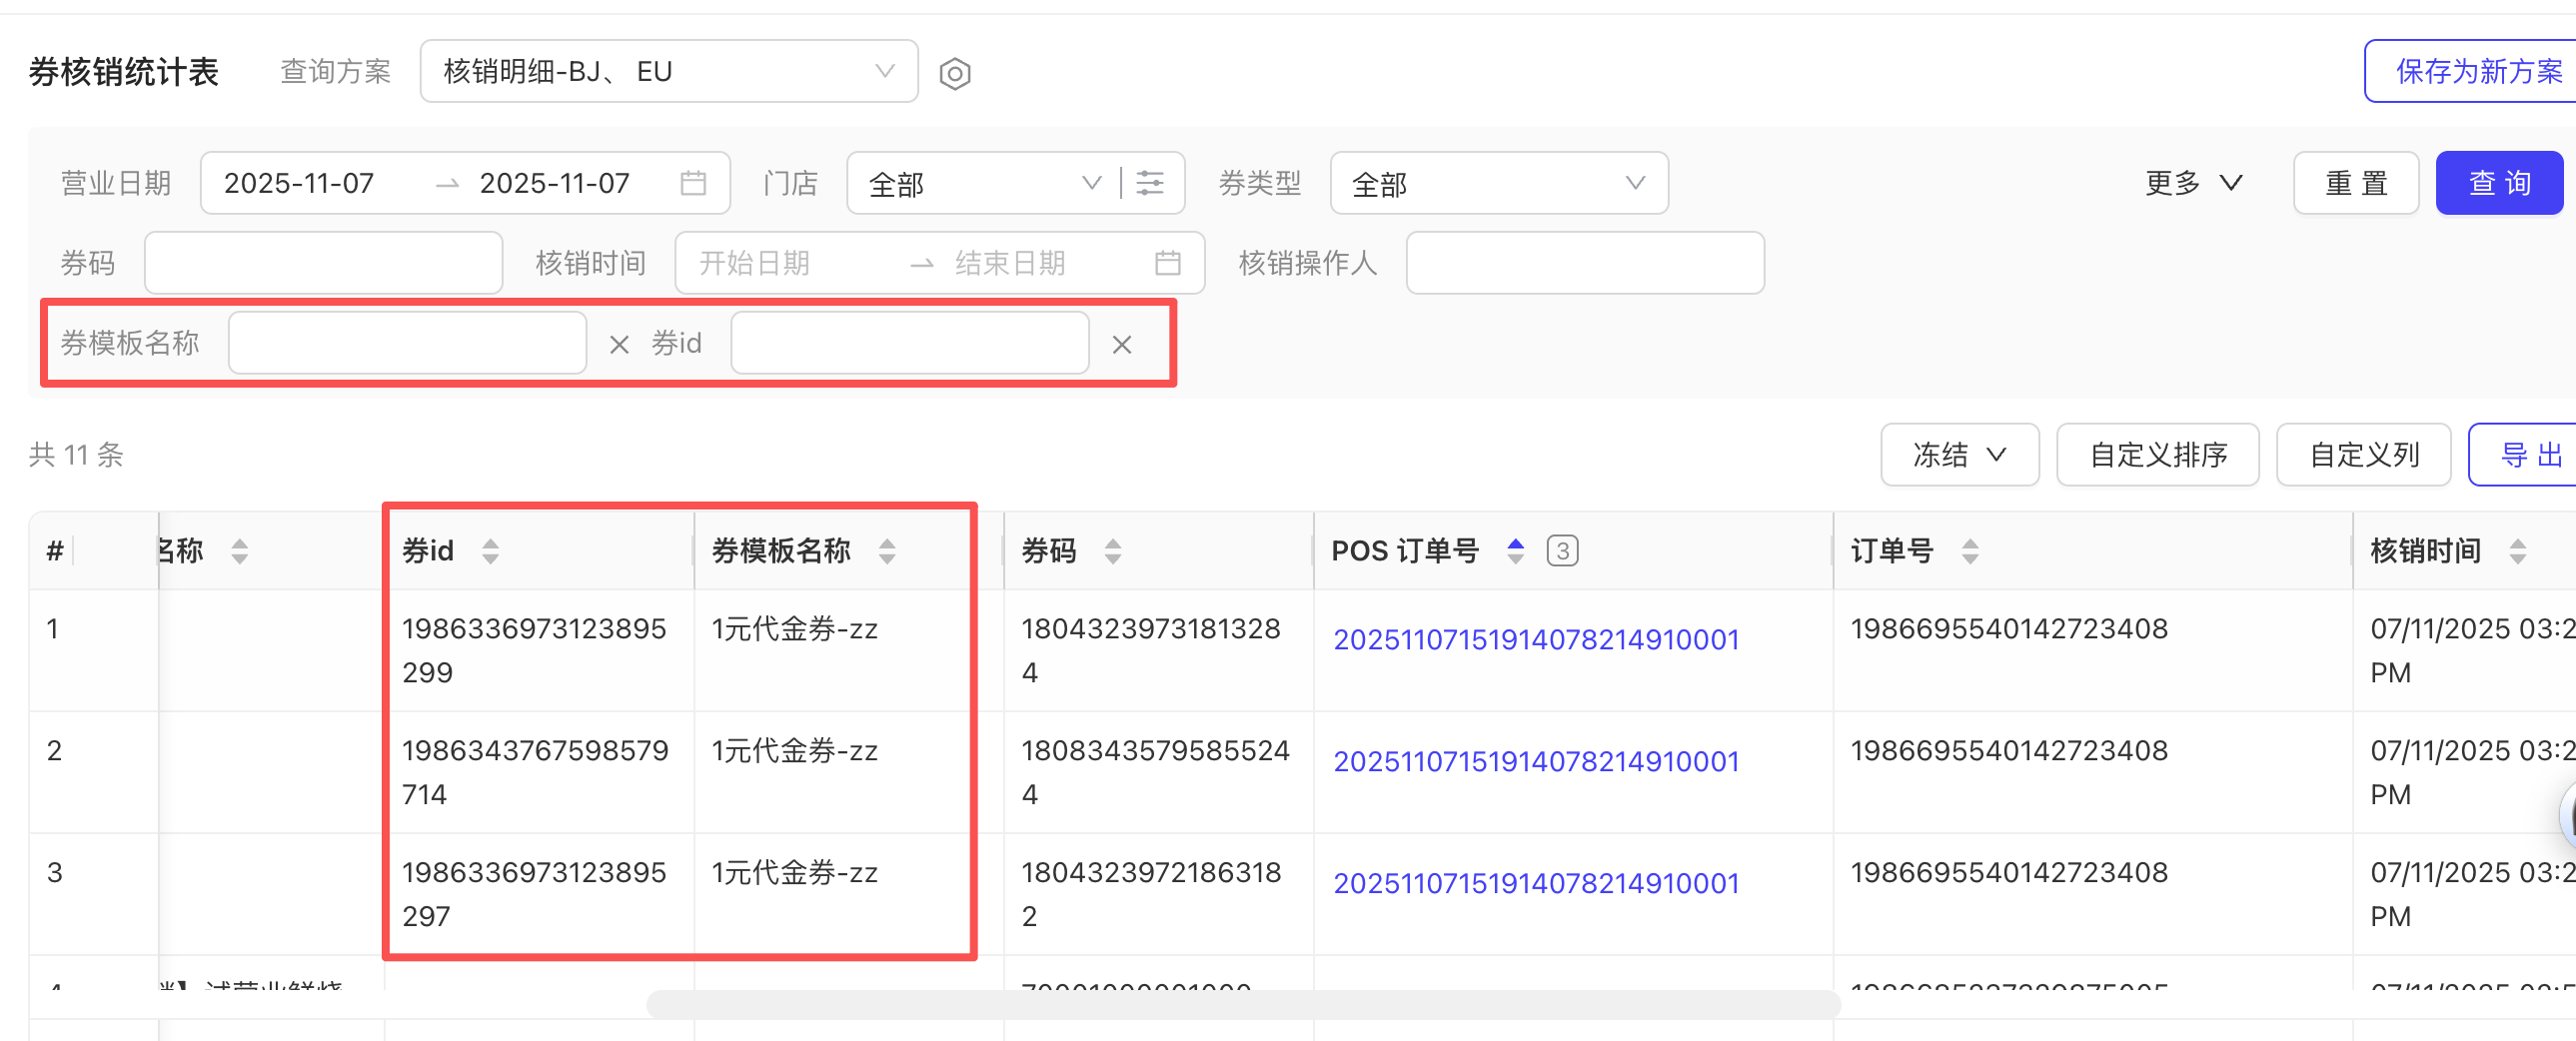Expand the 券类型 dropdown
The image size is (2576, 1041).
pyautogui.click(x=1498, y=183)
